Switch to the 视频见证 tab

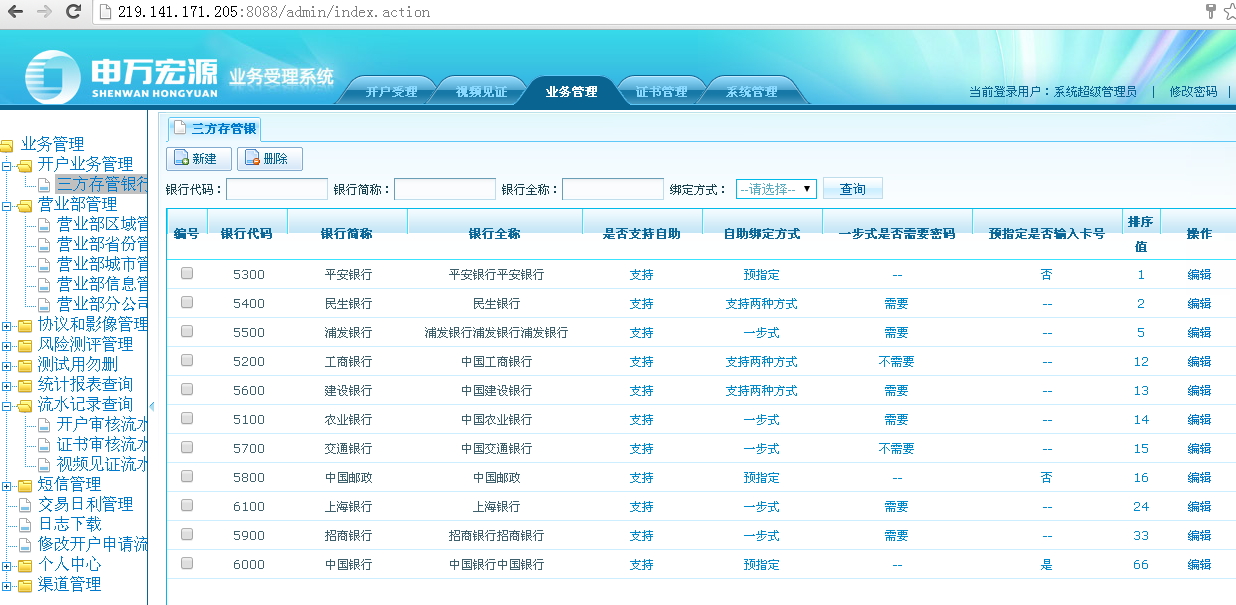point(481,91)
